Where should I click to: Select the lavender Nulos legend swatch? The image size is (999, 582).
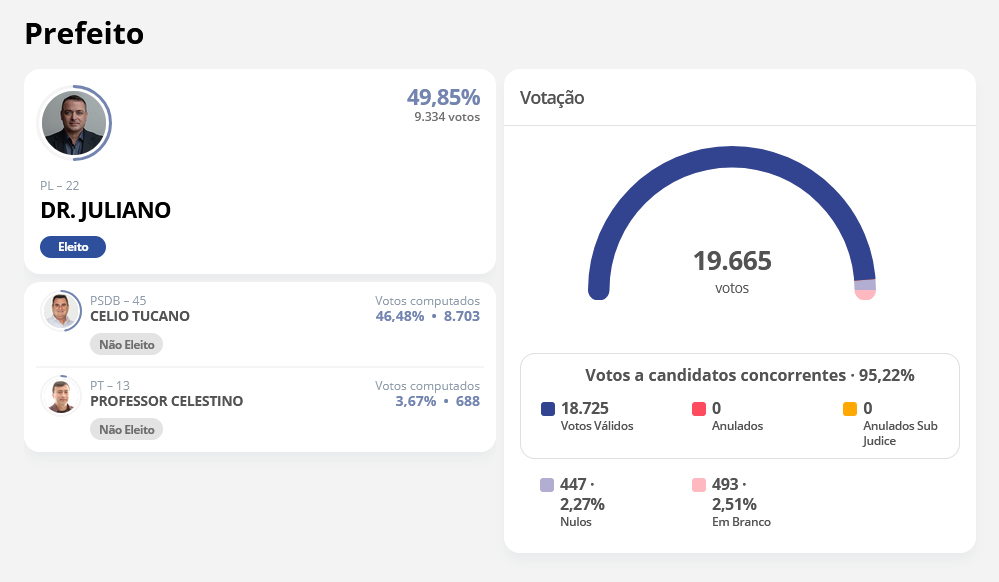[547, 485]
